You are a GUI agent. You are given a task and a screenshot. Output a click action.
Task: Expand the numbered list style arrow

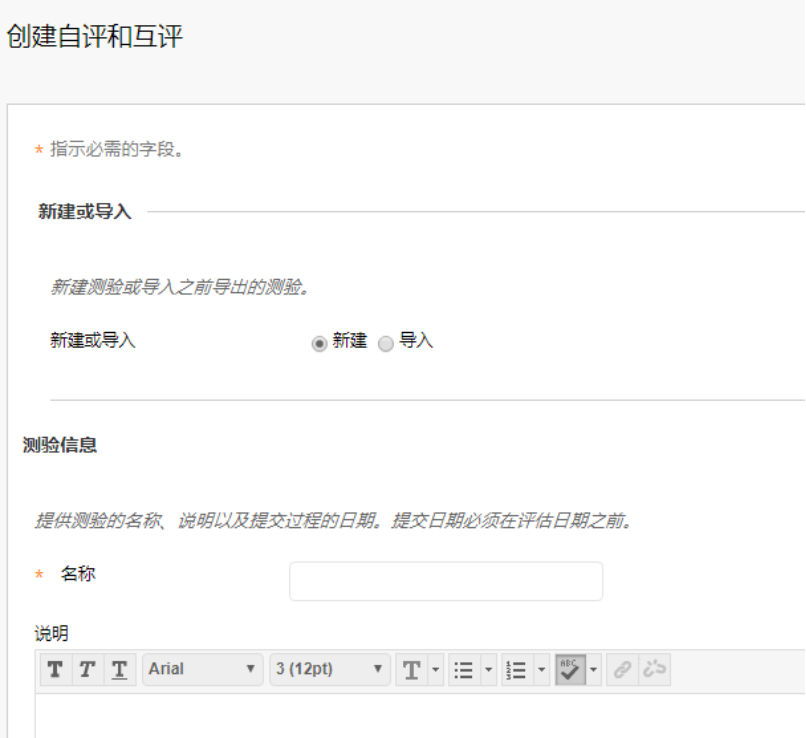(542, 669)
